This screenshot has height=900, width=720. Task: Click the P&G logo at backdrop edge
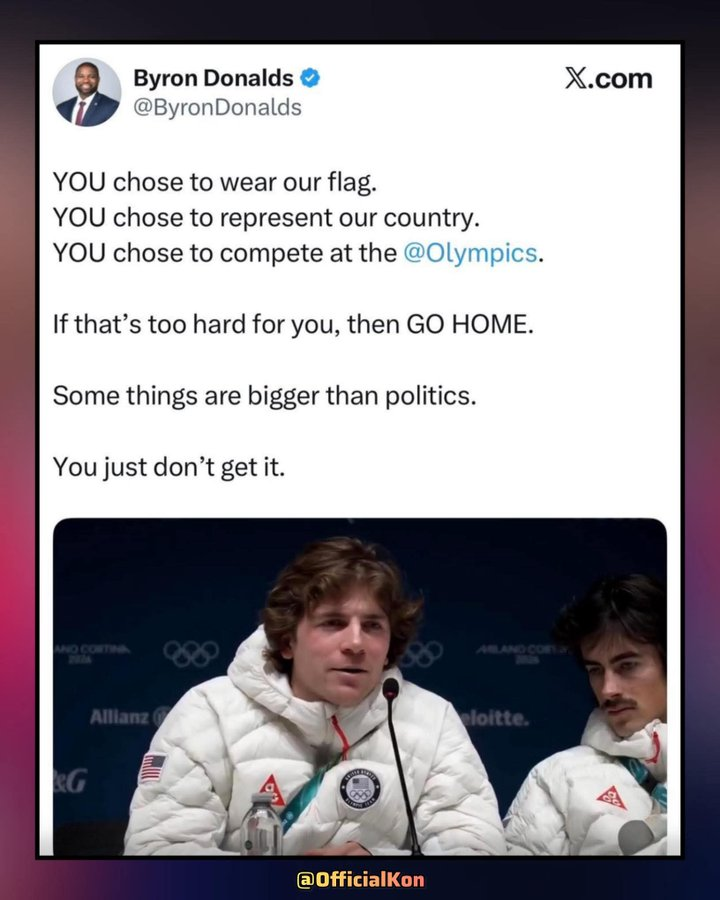tap(69, 782)
